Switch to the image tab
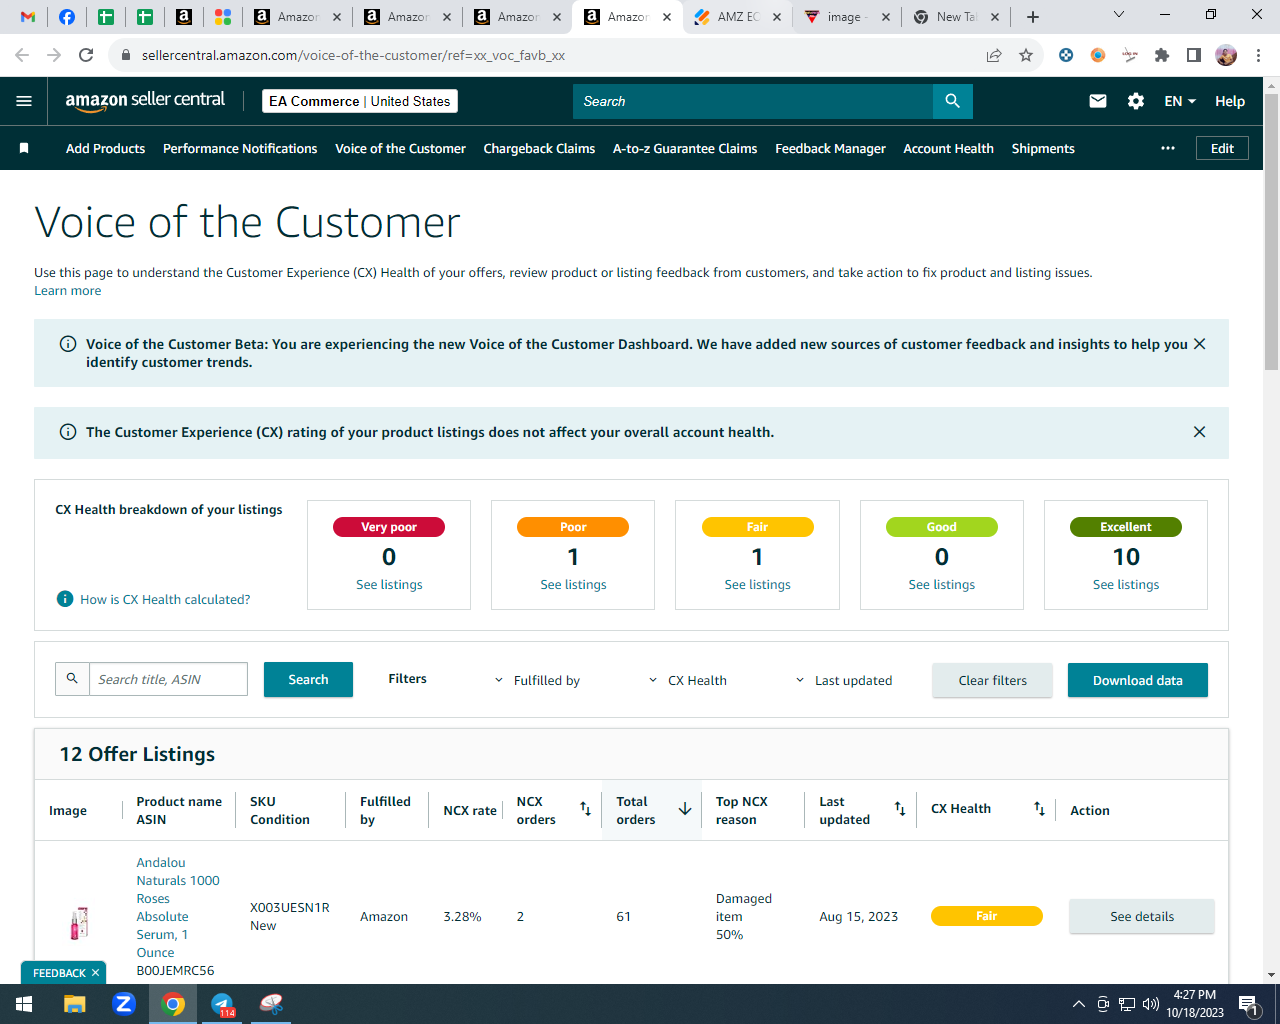Image resolution: width=1280 pixels, height=1024 pixels. point(846,17)
